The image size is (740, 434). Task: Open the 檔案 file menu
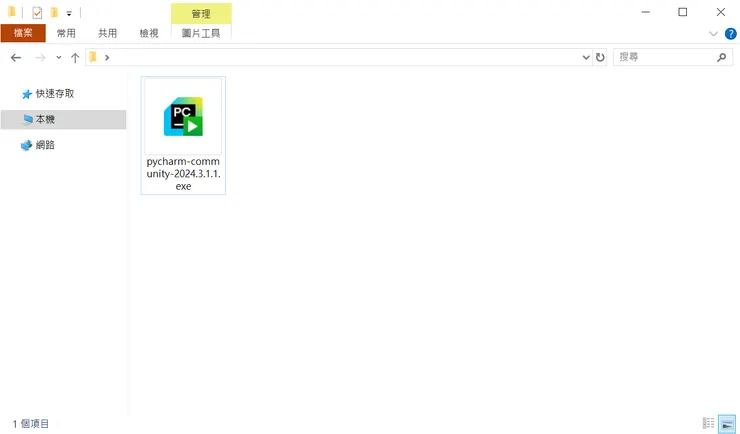click(23, 33)
